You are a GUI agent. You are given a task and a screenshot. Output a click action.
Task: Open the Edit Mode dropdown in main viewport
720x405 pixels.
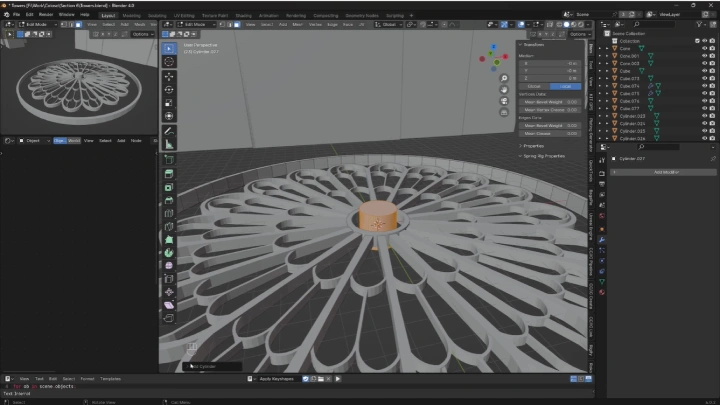click(197, 24)
